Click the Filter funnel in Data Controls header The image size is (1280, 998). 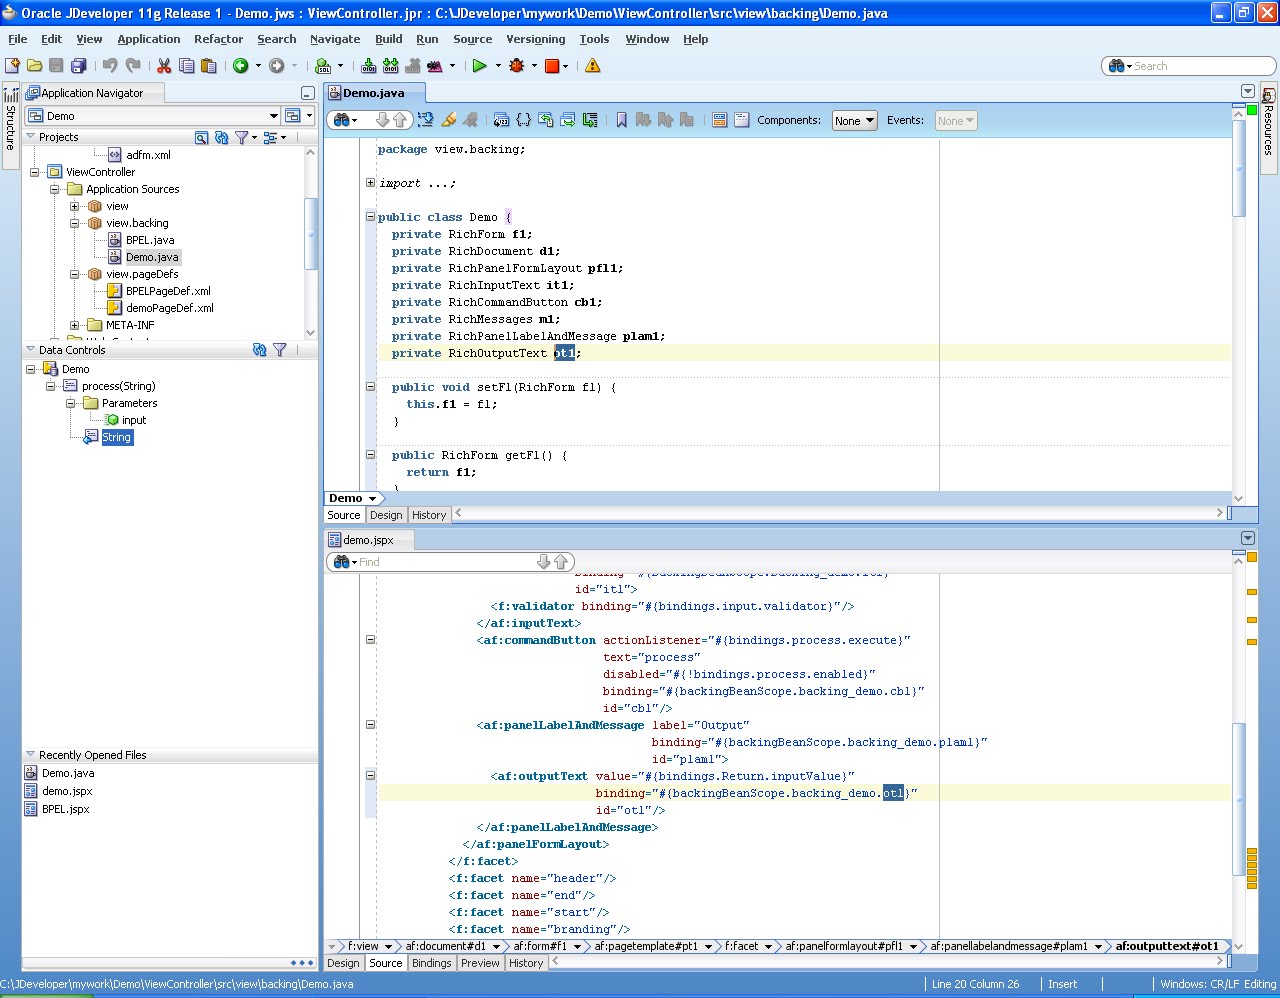(x=280, y=350)
